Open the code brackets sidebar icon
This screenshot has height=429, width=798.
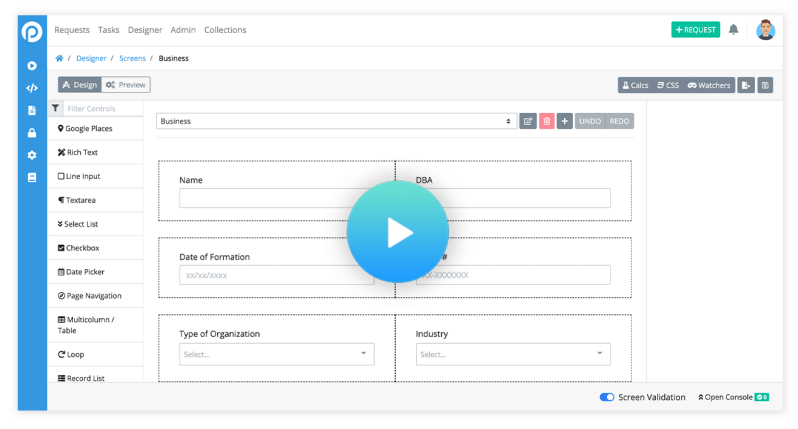[x=32, y=88]
